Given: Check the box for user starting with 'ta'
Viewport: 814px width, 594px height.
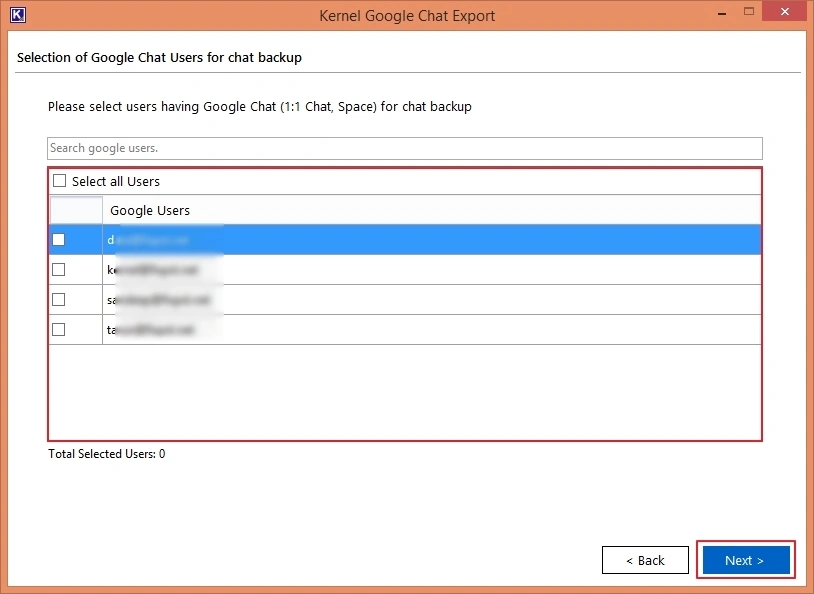Looking at the screenshot, I should [59, 330].
